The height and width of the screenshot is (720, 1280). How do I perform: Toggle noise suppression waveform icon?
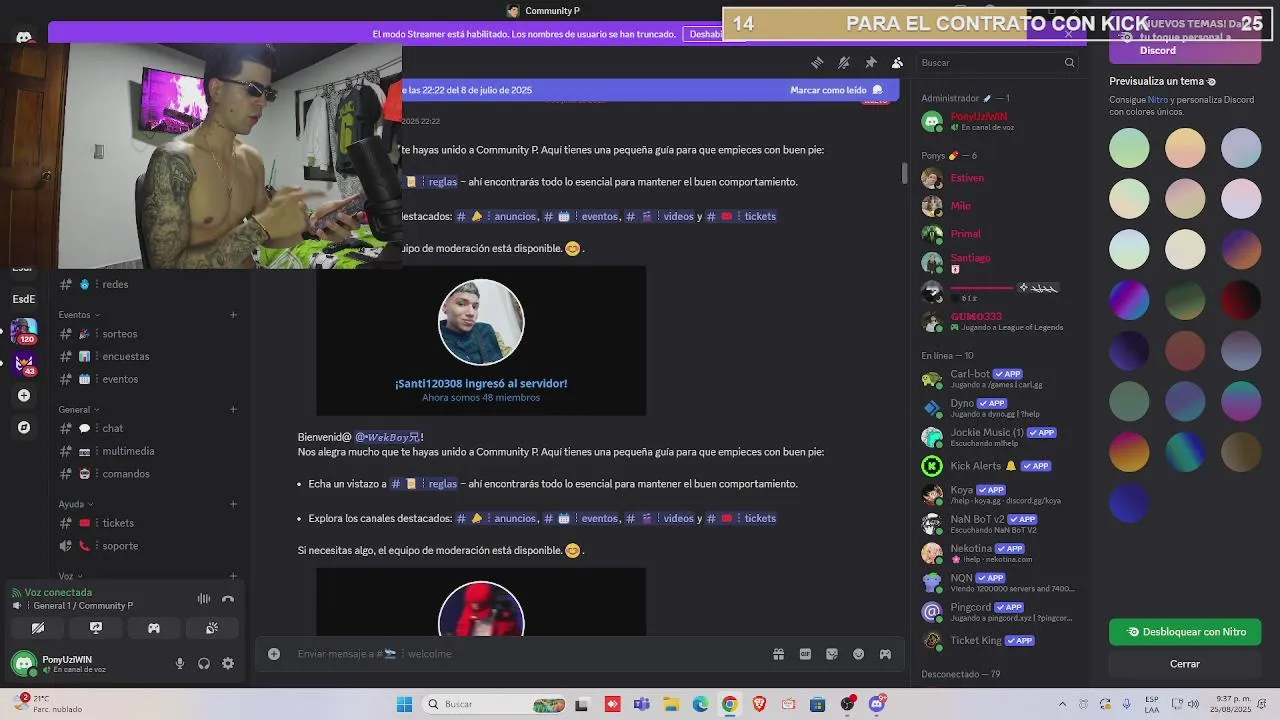pyautogui.click(x=204, y=599)
